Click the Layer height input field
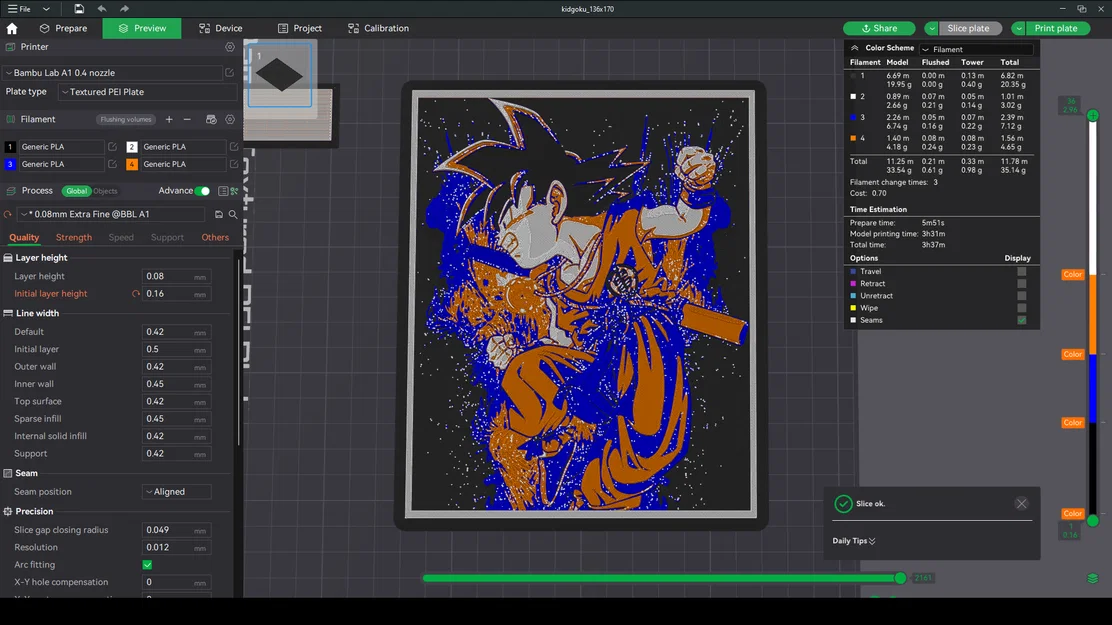 point(176,276)
